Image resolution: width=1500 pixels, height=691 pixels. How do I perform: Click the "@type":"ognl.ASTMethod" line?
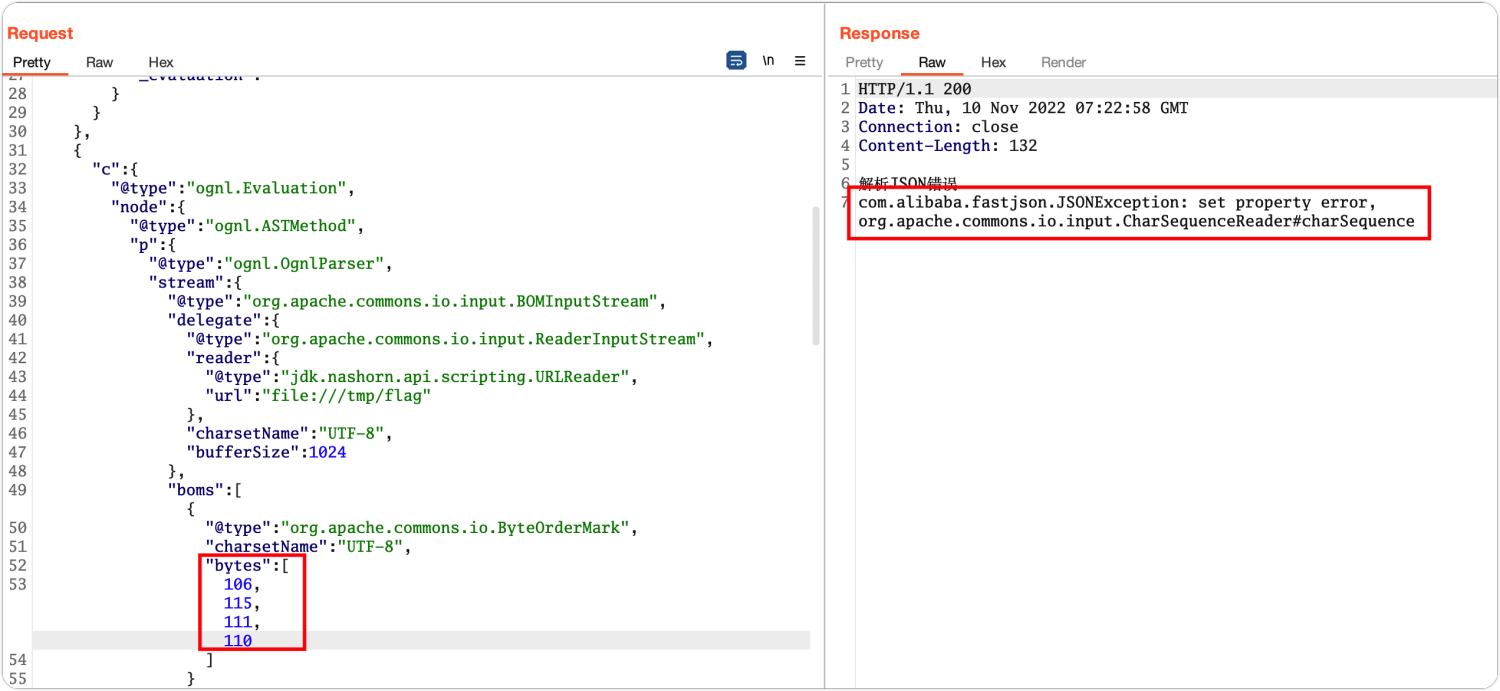point(246,226)
